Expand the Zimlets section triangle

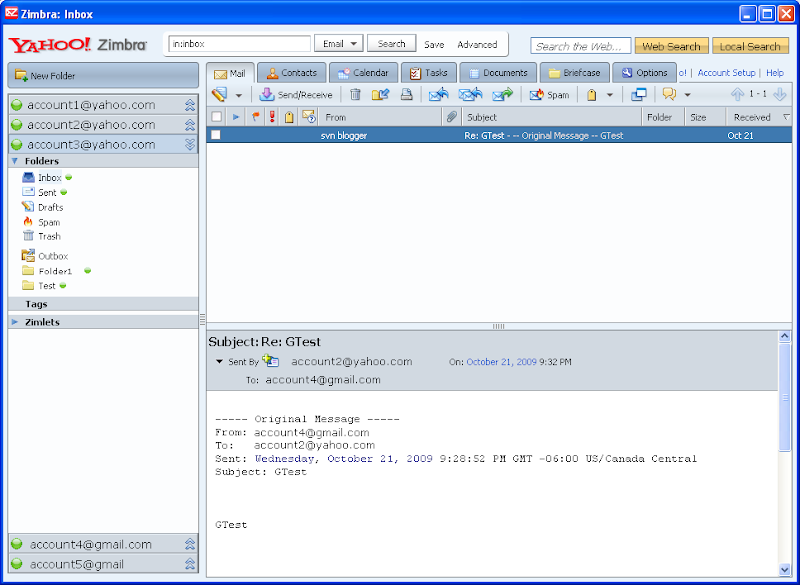click(15, 322)
